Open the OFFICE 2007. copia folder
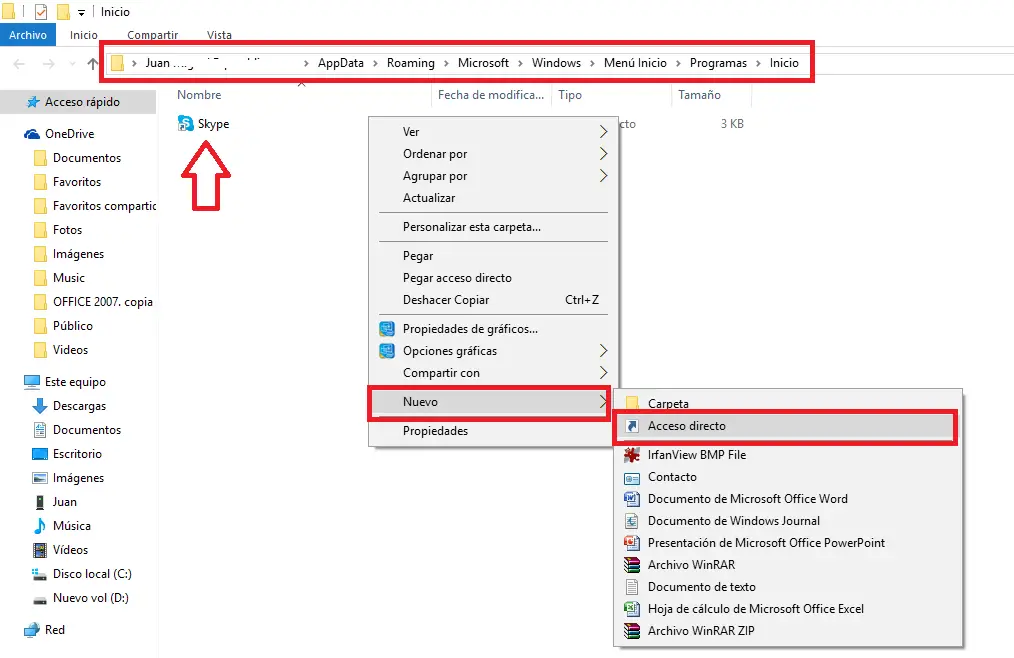Image resolution: width=1014 pixels, height=658 pixels. pyautogui.click(x=103, y=302)
